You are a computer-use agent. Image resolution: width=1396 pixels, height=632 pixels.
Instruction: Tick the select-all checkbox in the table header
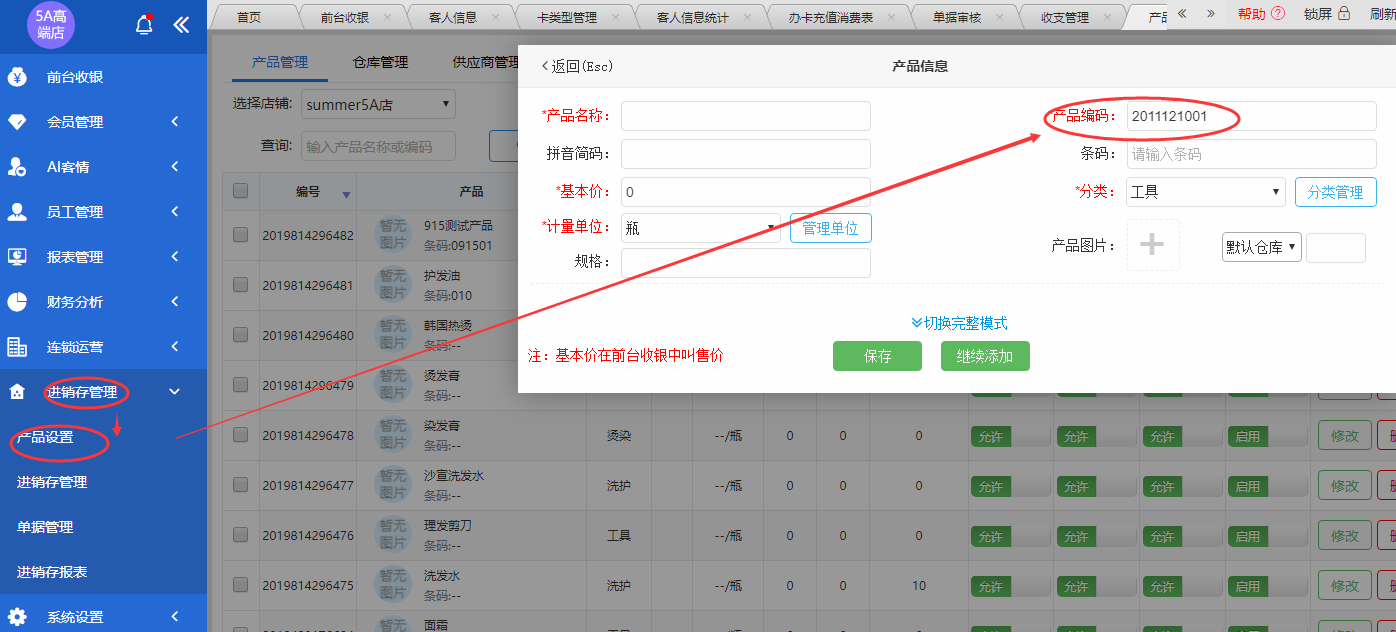(240, 191)
